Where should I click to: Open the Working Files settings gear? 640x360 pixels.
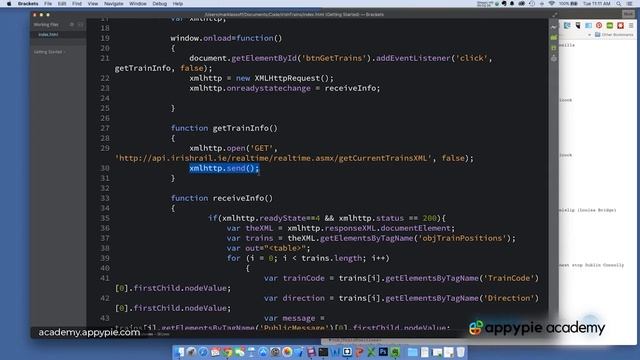point(72,24)
